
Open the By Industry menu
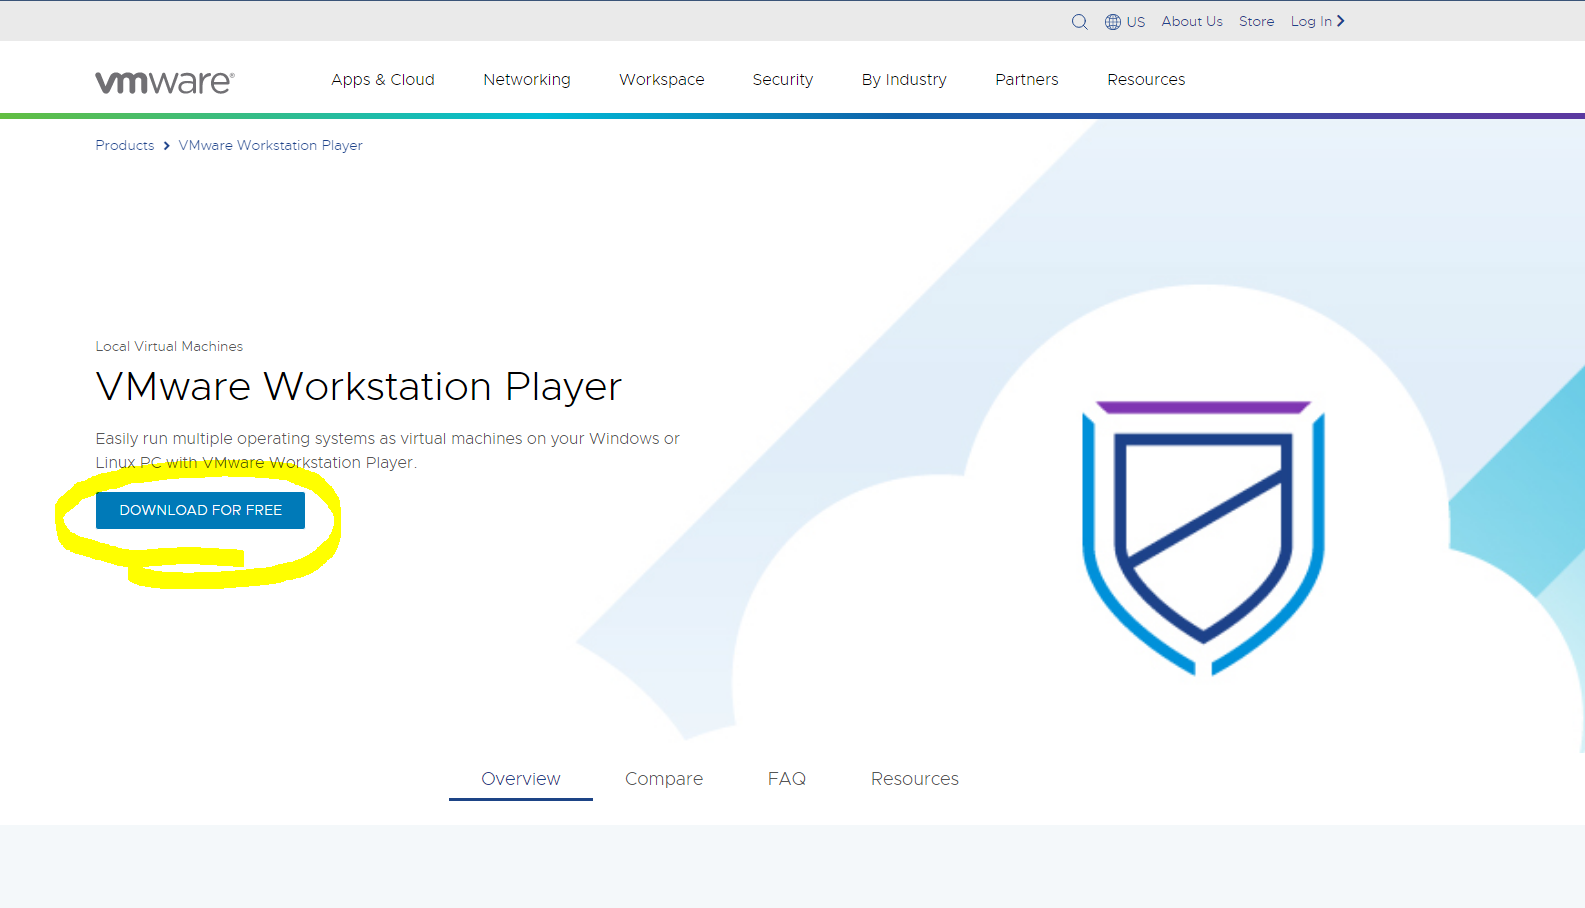(904, 80)
